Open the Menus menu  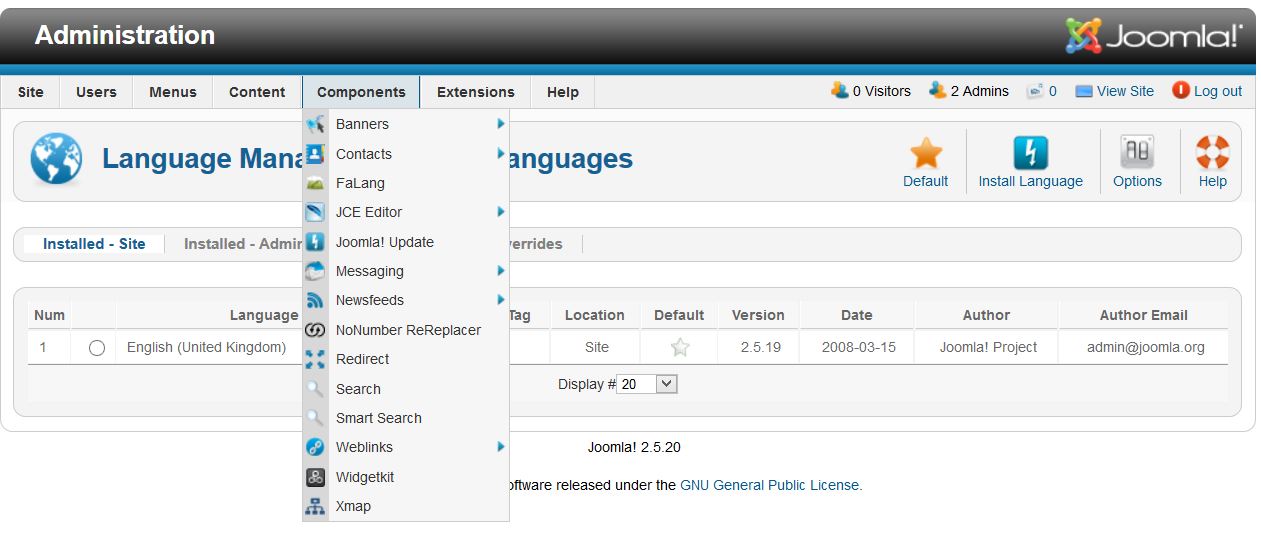pos(173,92)
